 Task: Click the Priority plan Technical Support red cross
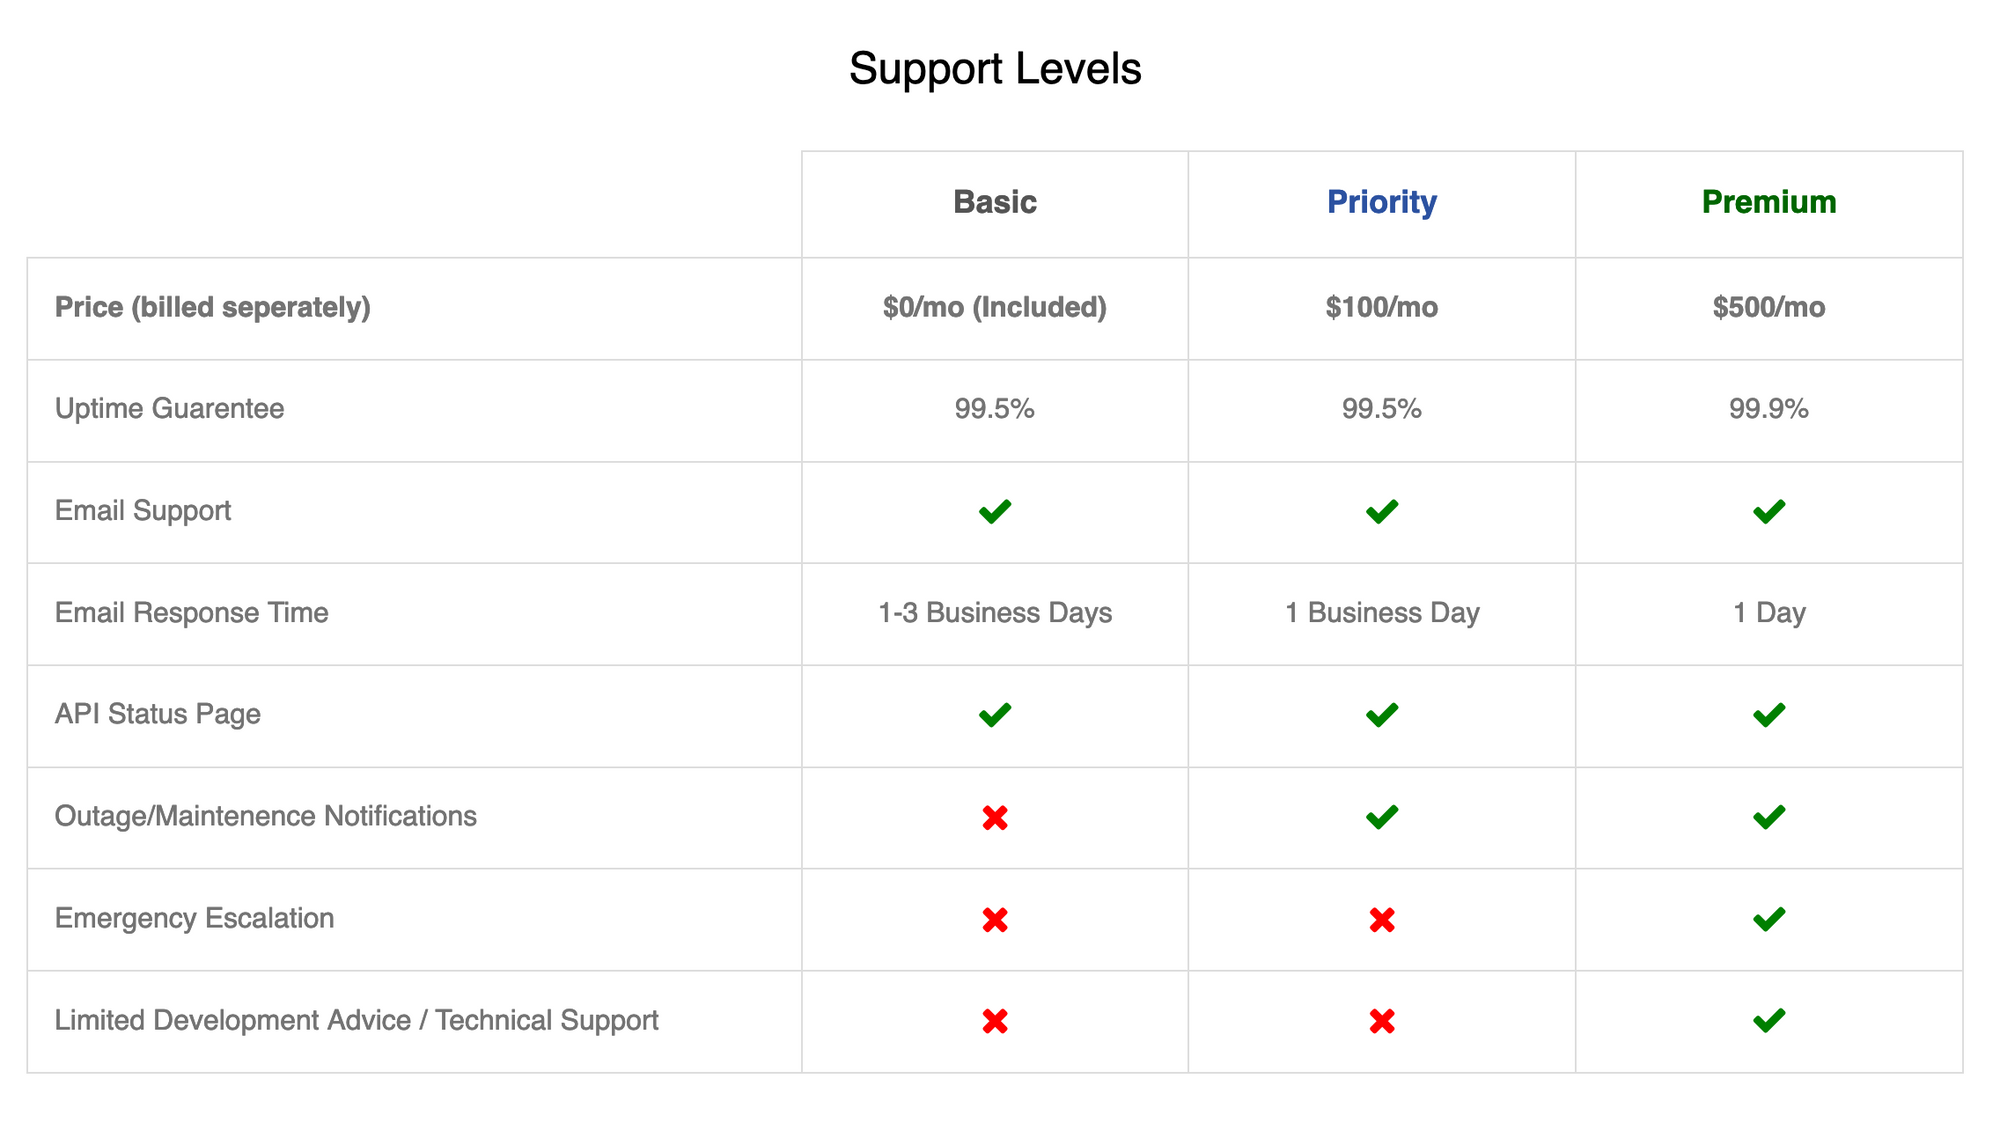1382,1021
